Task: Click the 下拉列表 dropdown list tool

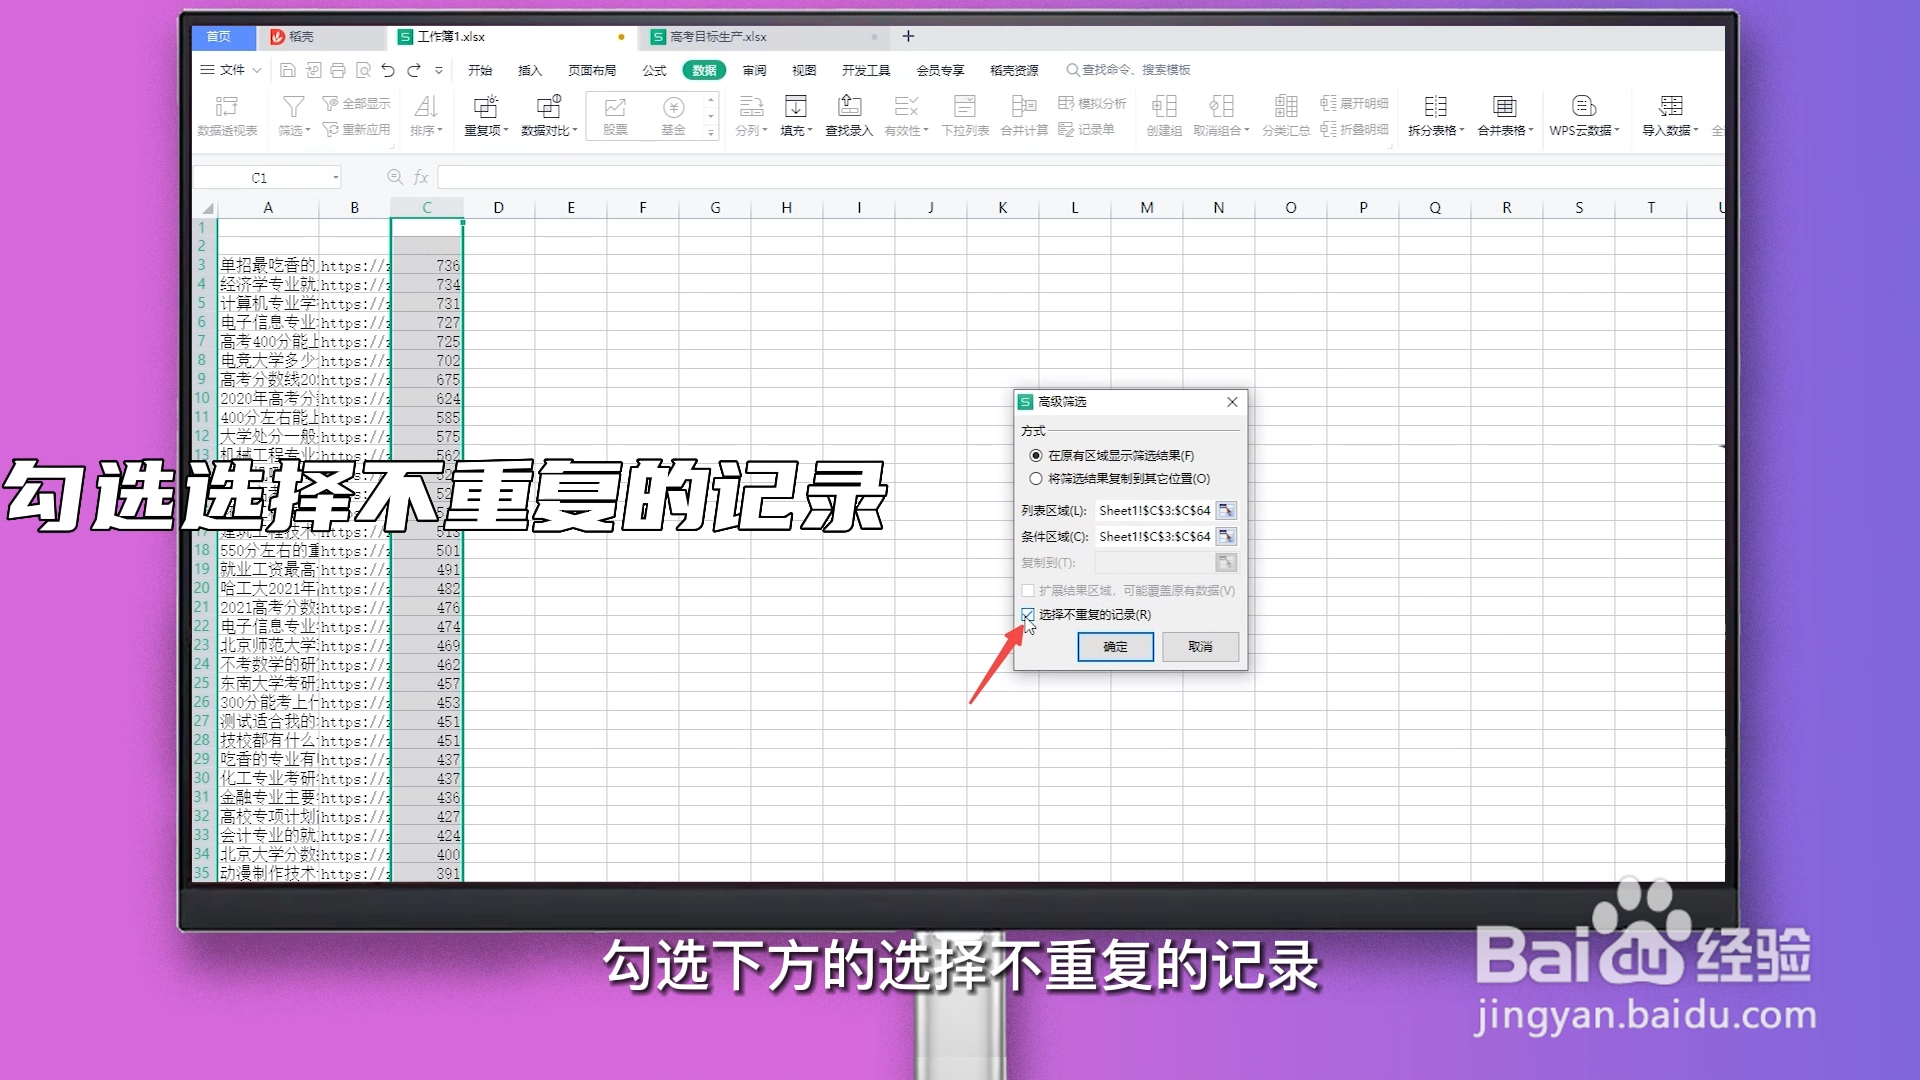Action: [963, 114]
